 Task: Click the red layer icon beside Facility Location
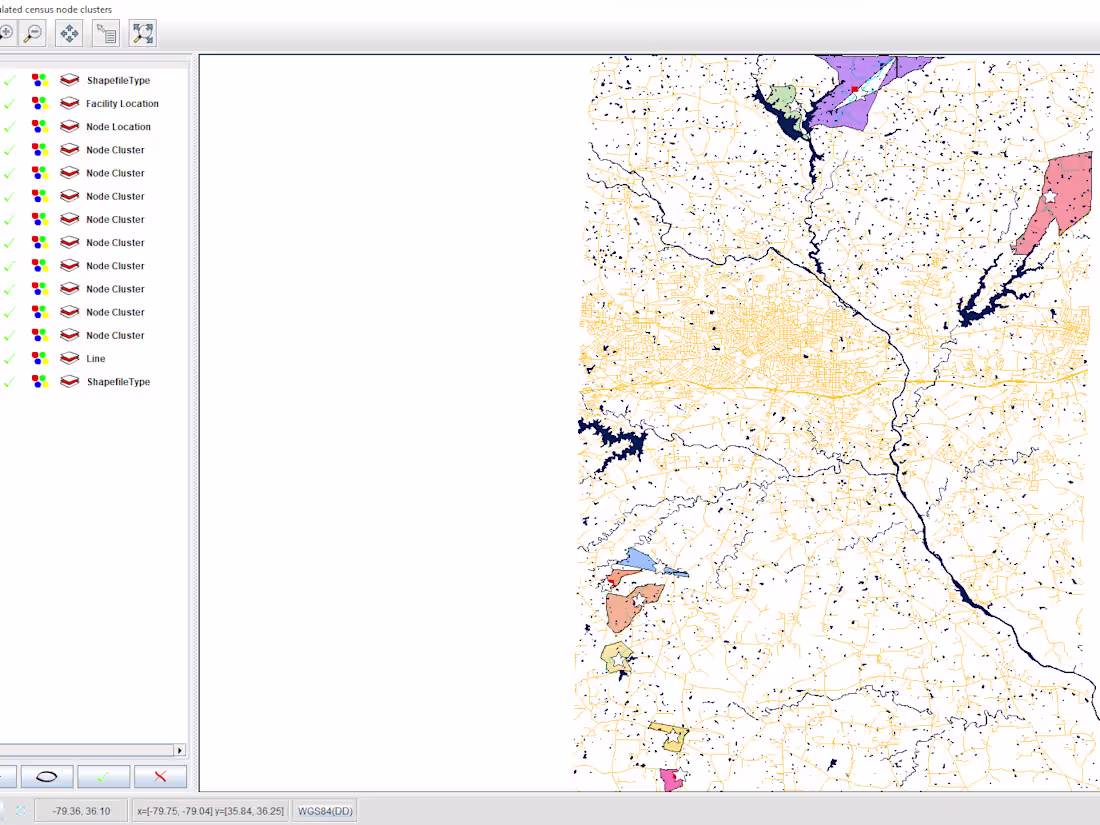[68, 102]
